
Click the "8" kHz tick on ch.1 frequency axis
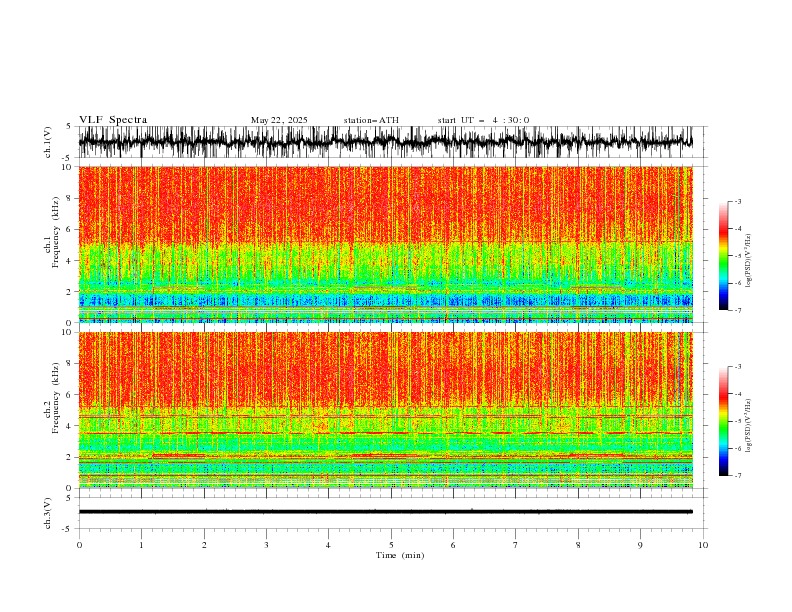71,198
